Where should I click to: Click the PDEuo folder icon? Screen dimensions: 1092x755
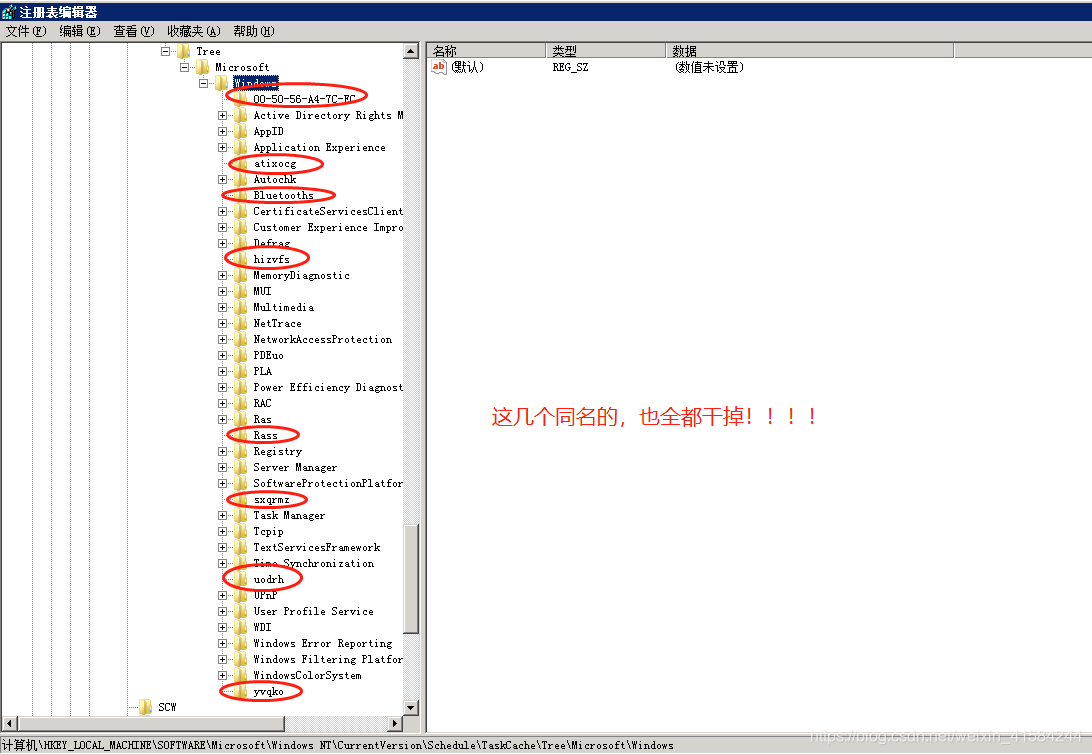241,355
